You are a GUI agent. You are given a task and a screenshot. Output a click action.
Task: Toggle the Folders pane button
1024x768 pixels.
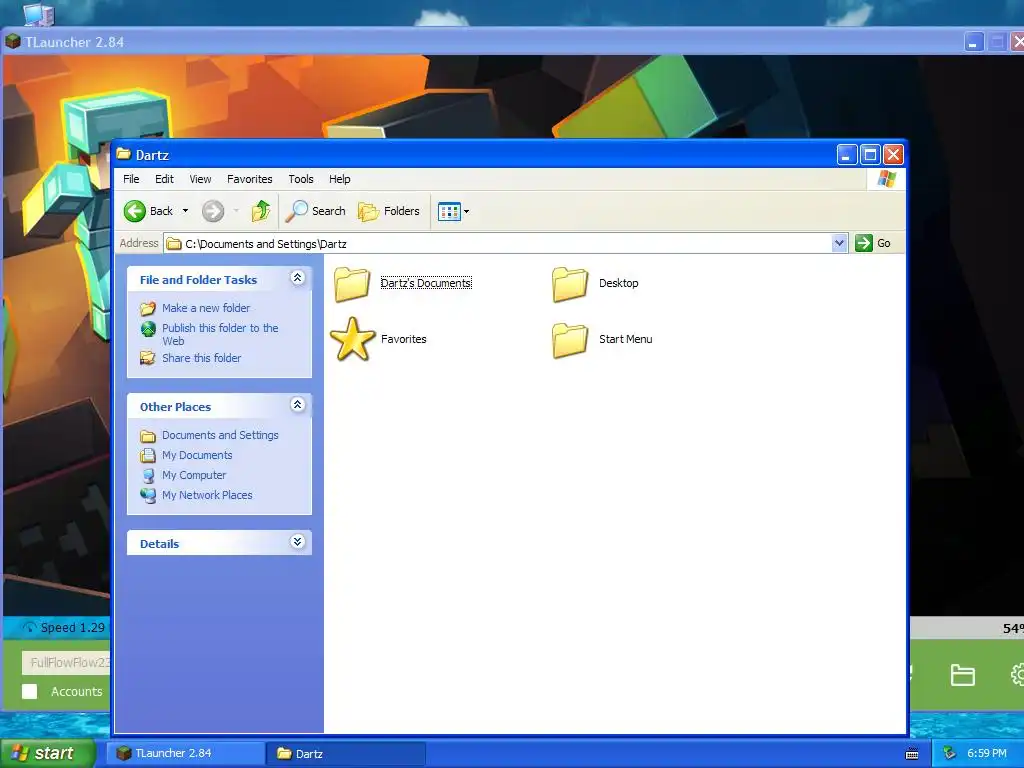[x=389, y=211]
